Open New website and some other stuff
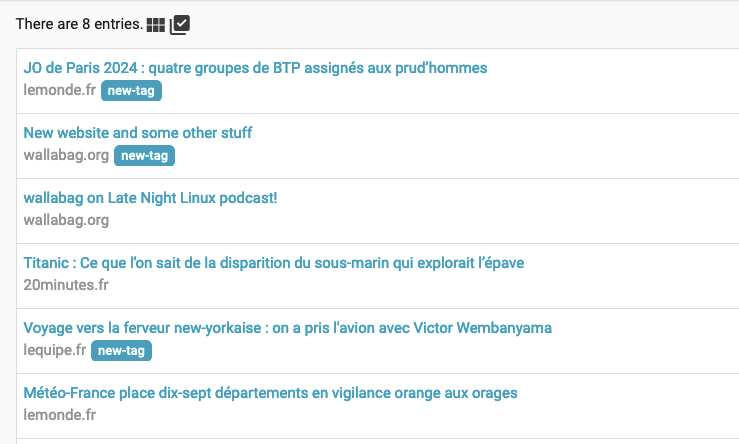The width and height of the screenshot is (739, 444). coord(138,133)
